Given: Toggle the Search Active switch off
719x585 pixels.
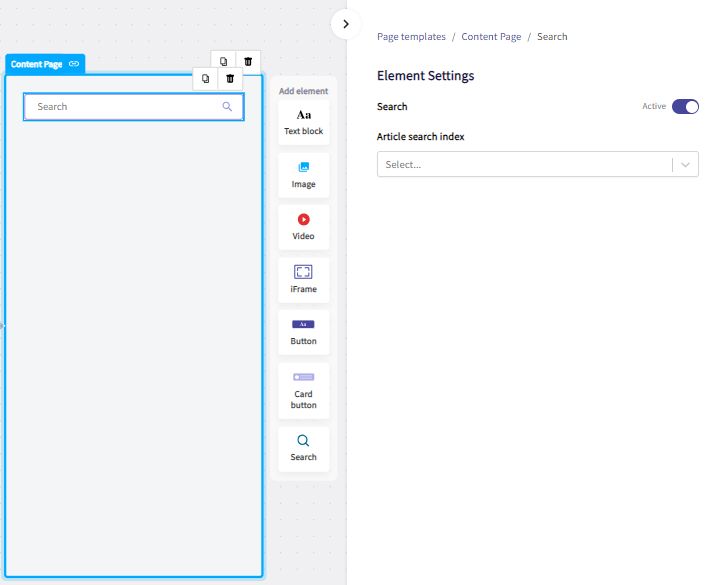Looking at the screenshot, I should [x=685, y=106].
